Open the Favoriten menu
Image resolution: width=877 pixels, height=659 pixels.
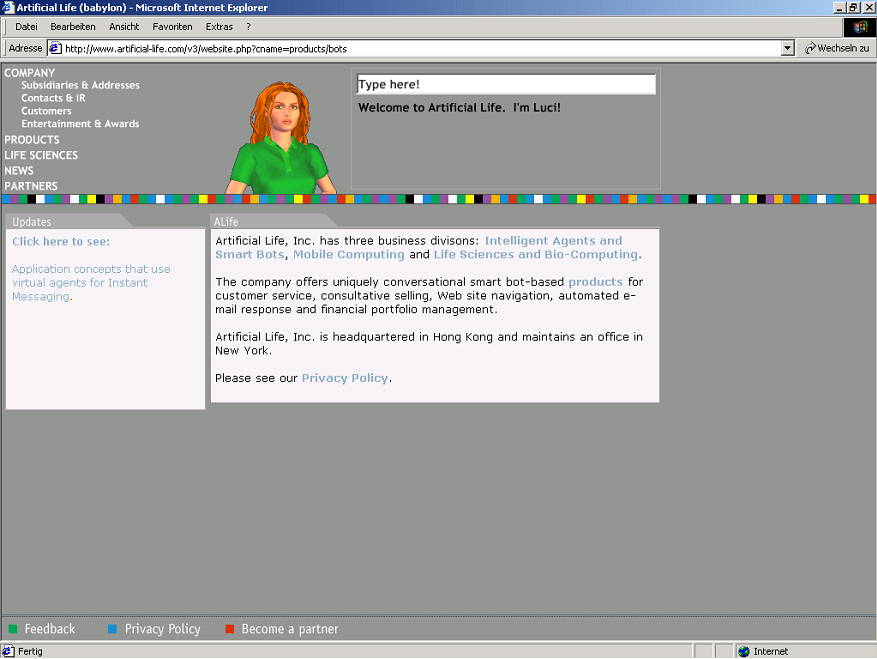coord(172,27)
